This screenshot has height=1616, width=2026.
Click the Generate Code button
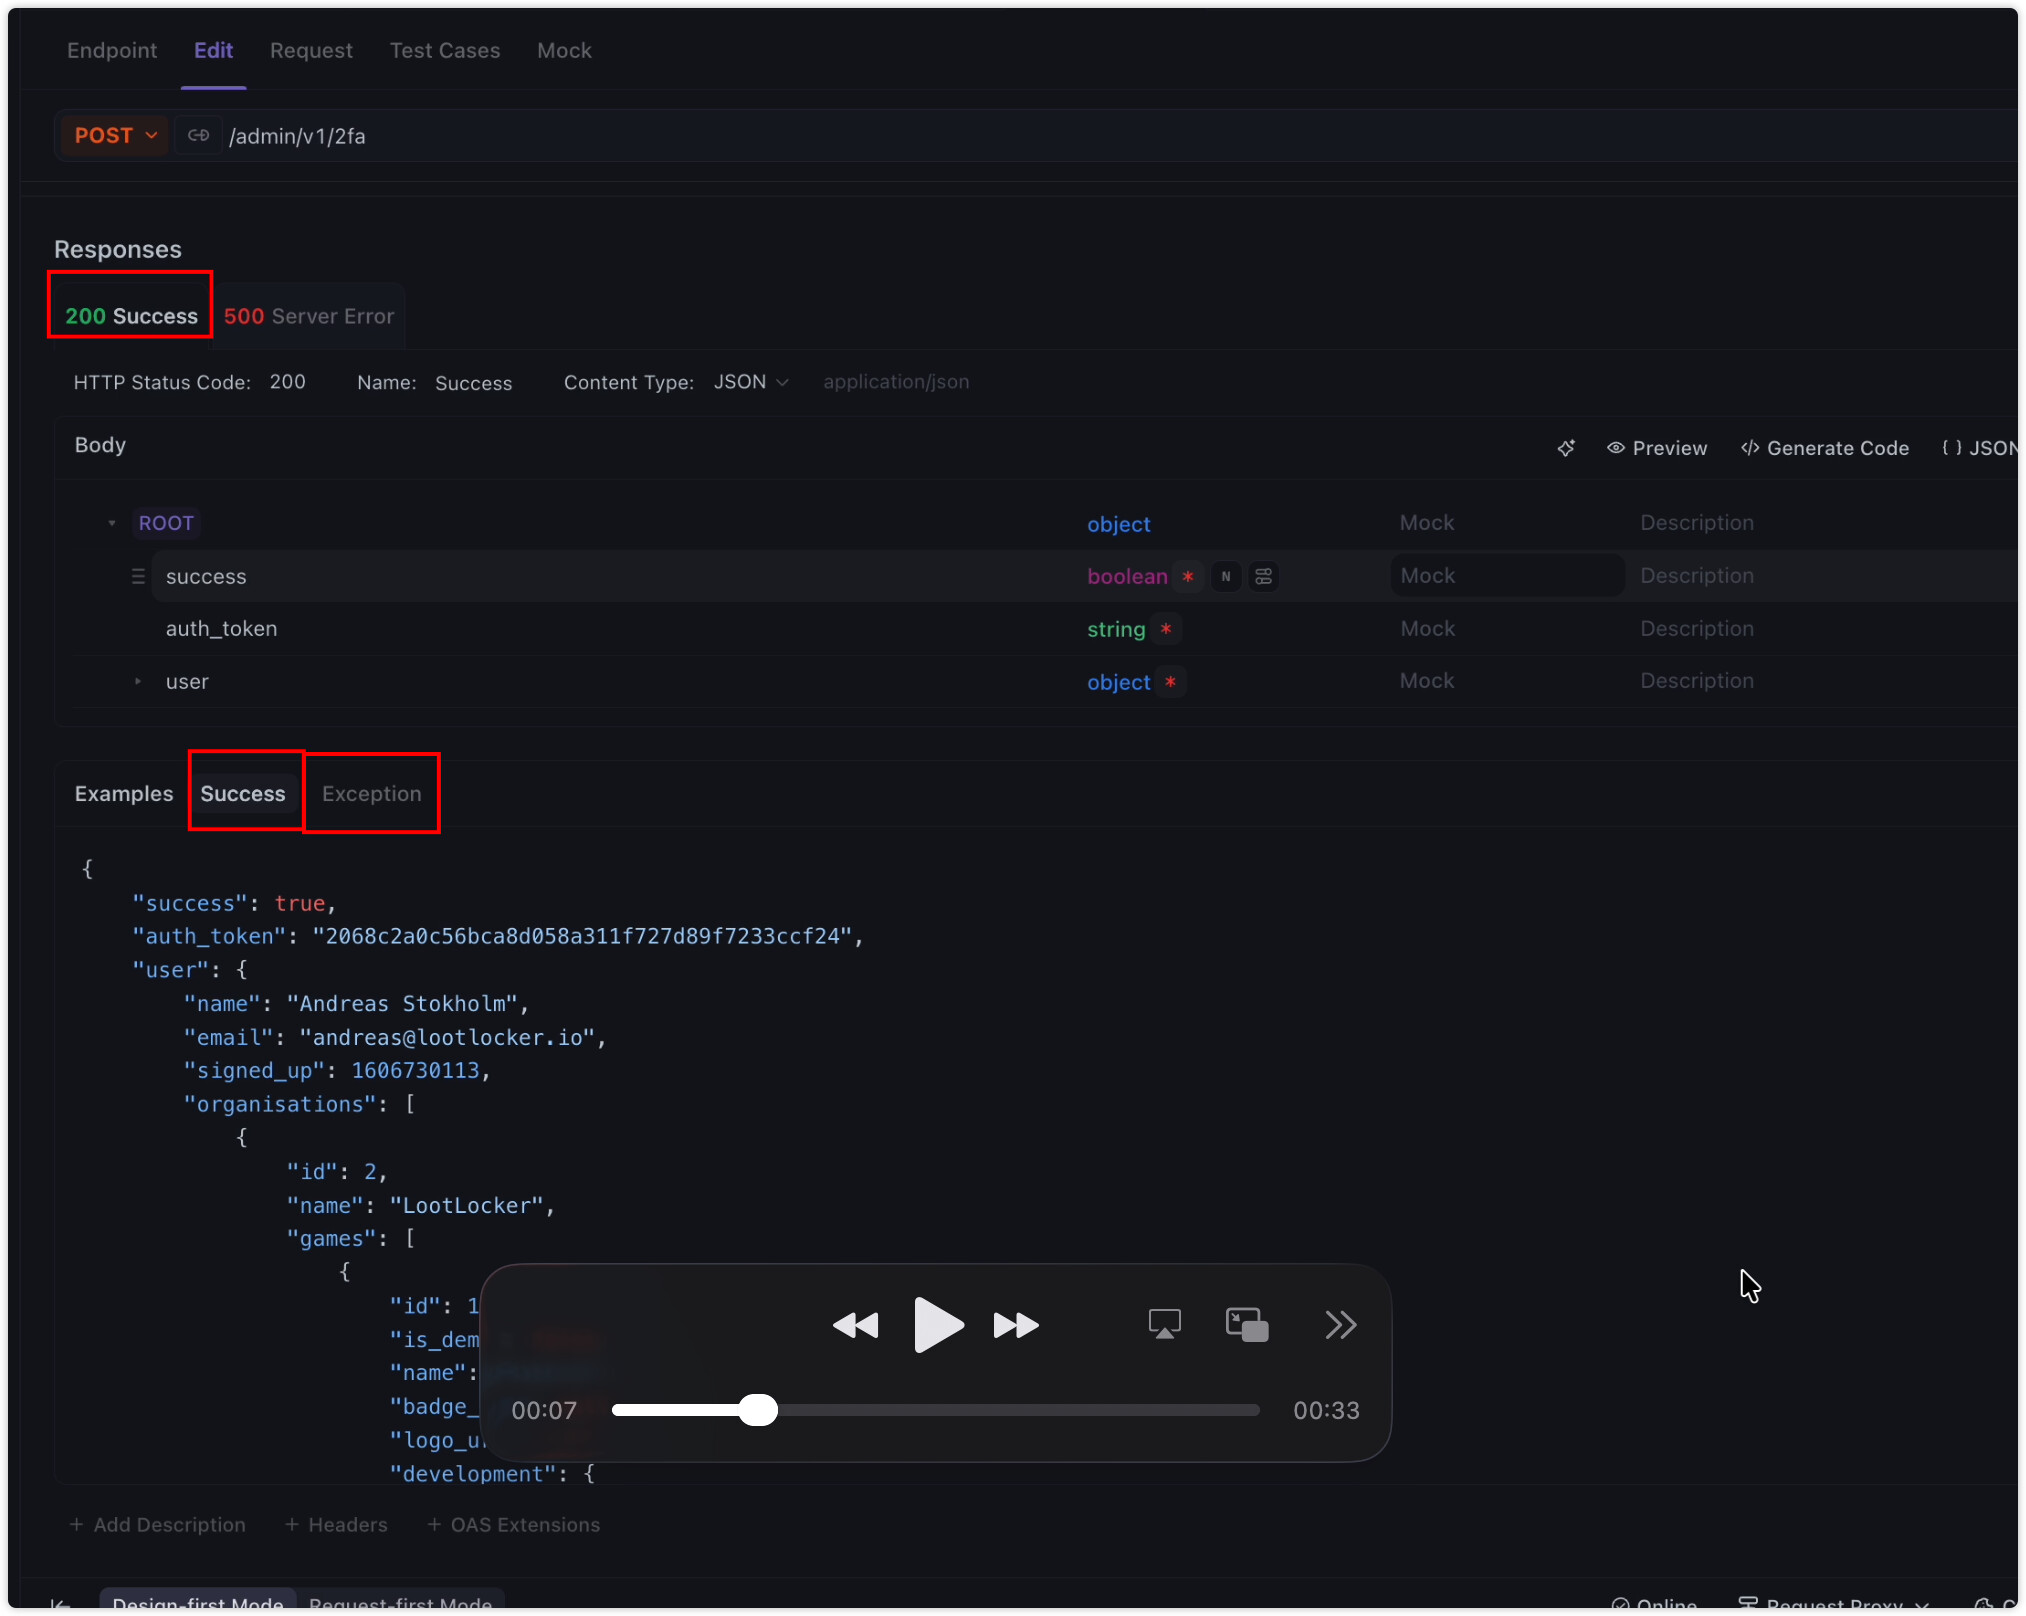point(1824,448)
